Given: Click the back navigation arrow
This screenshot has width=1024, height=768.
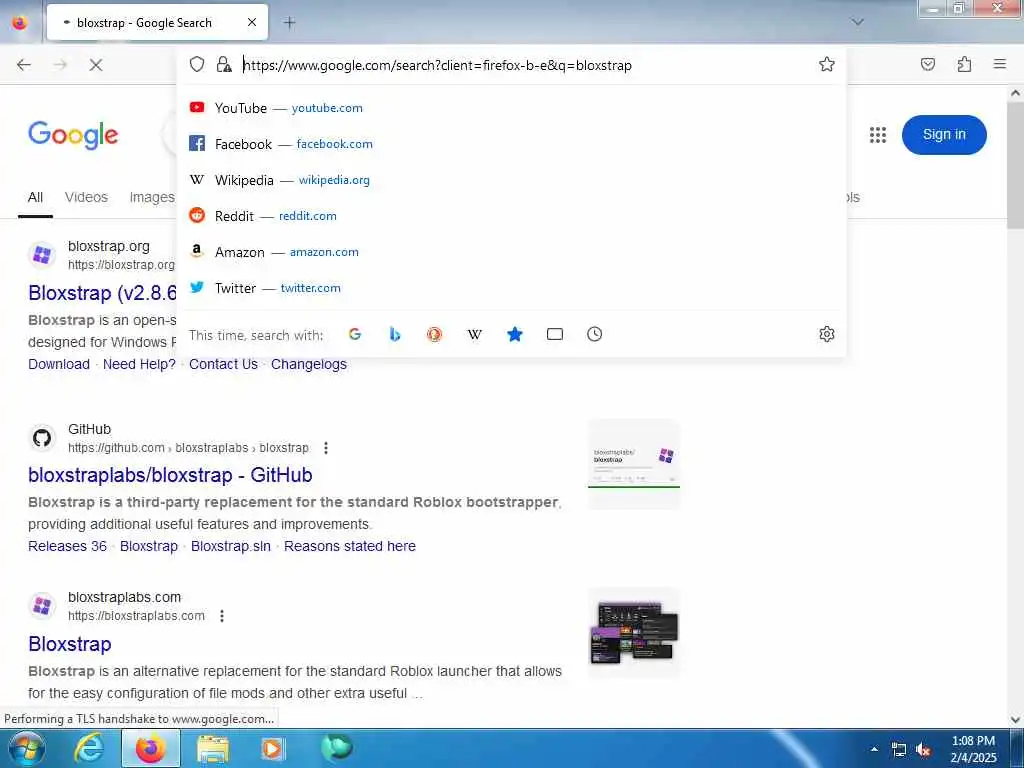Looking at the screenshot, I should click(24, 65).
